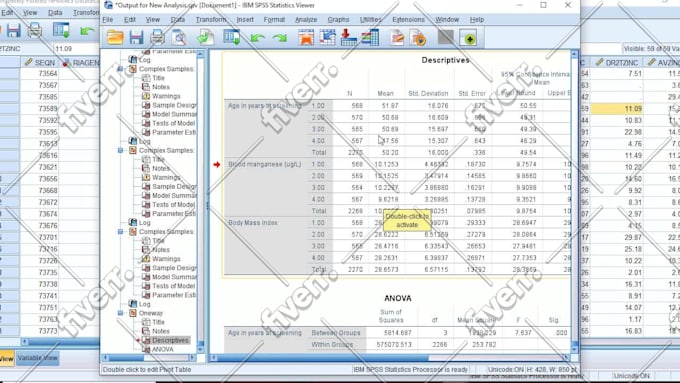Viewport: 680px width, 383px height.
Task: Select Title item under Oneway in outline
Action: (x=158, y=322)
